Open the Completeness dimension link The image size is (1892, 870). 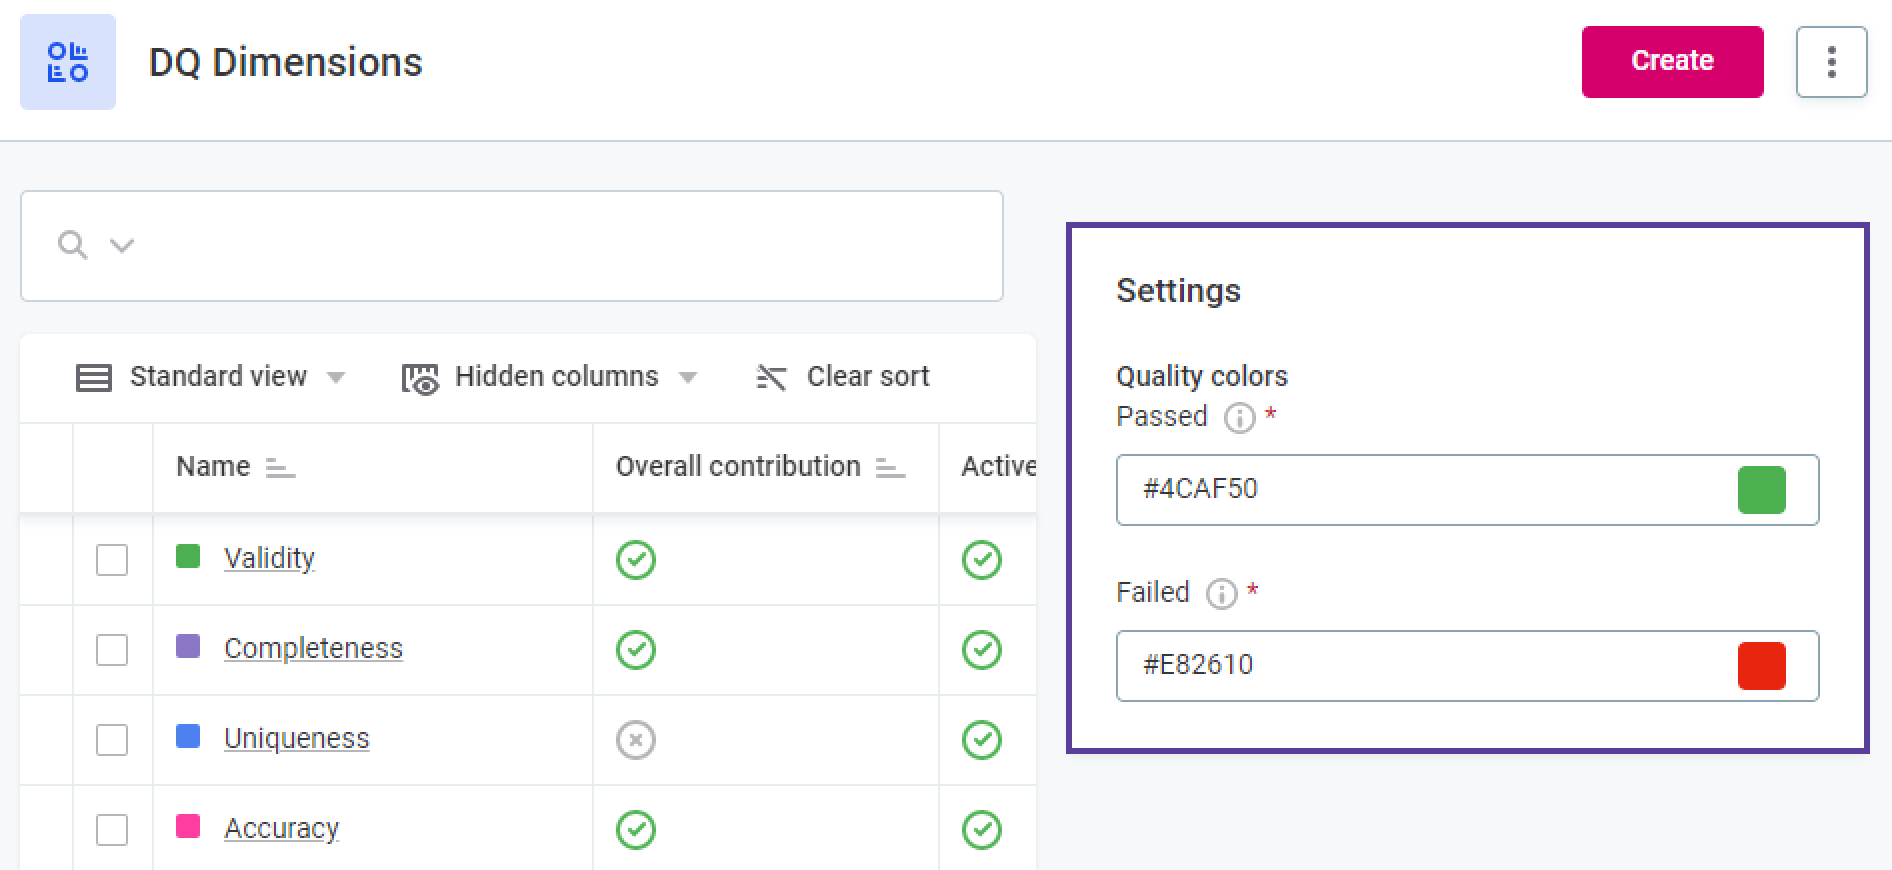click(313, 648)
